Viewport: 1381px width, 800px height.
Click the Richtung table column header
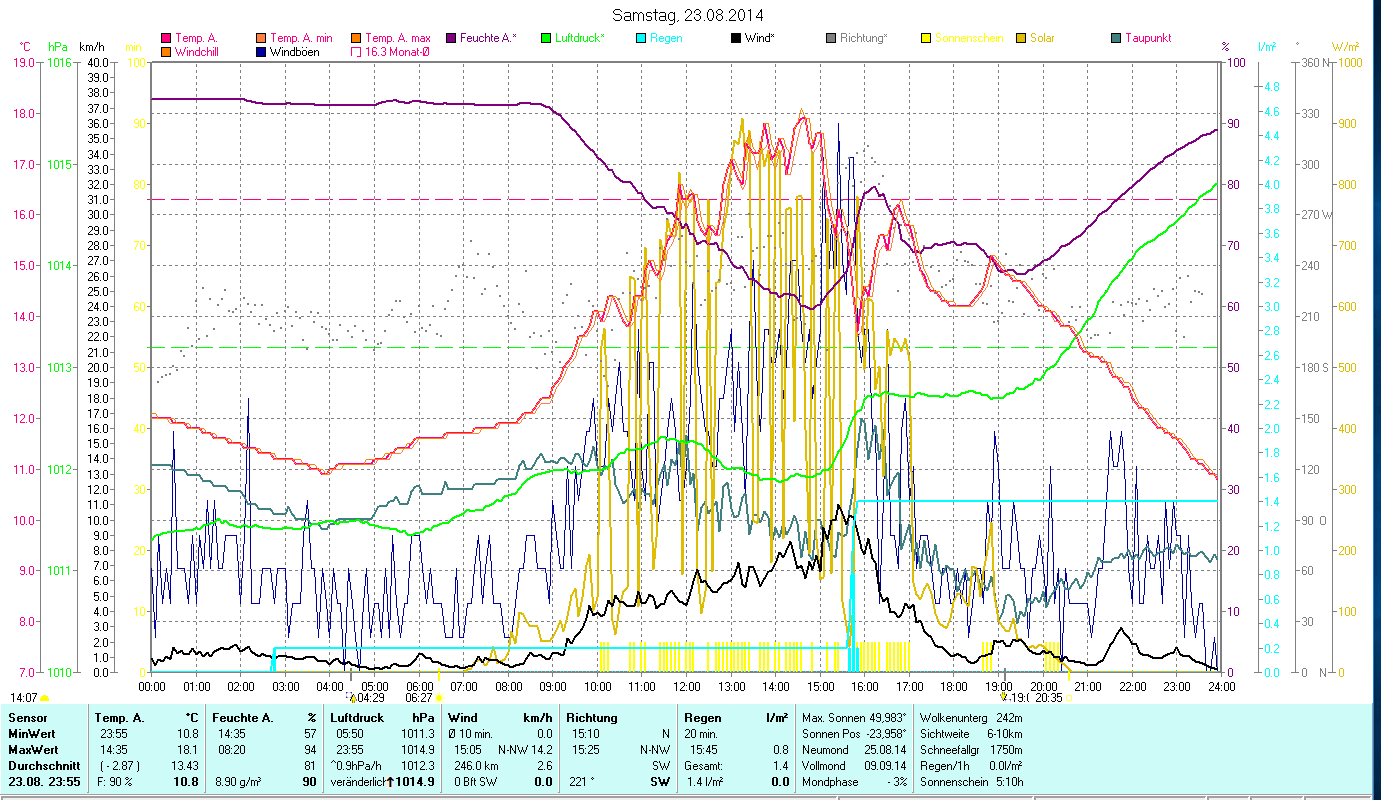point(592,717)
